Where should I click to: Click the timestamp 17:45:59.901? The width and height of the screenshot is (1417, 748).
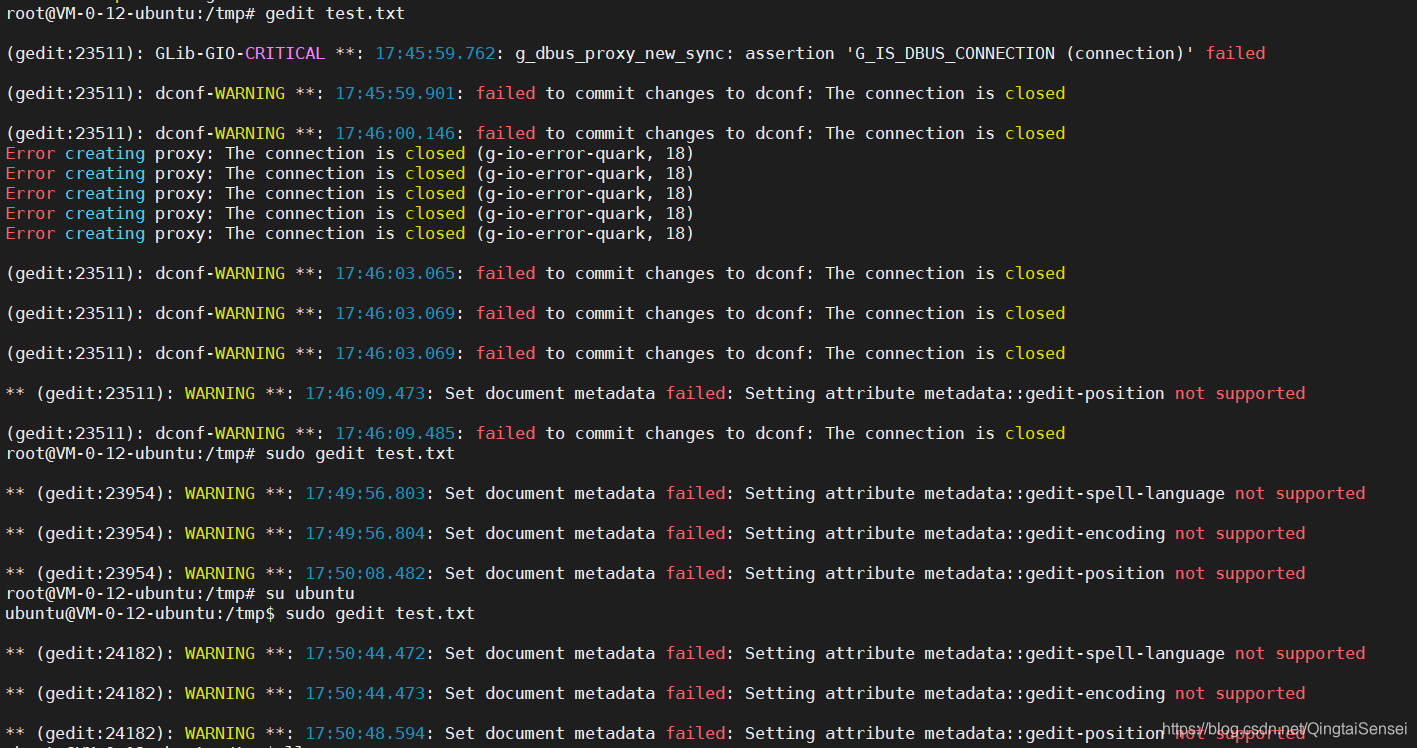click(x=395, y=93)
